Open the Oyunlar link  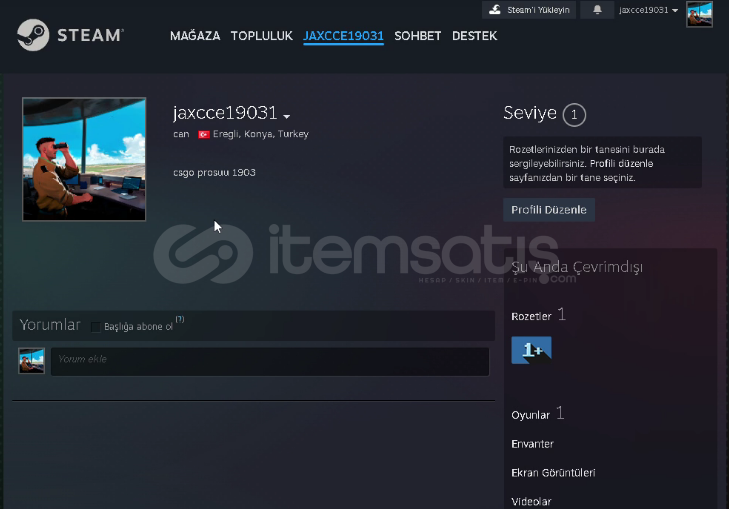tap(530, 415)
